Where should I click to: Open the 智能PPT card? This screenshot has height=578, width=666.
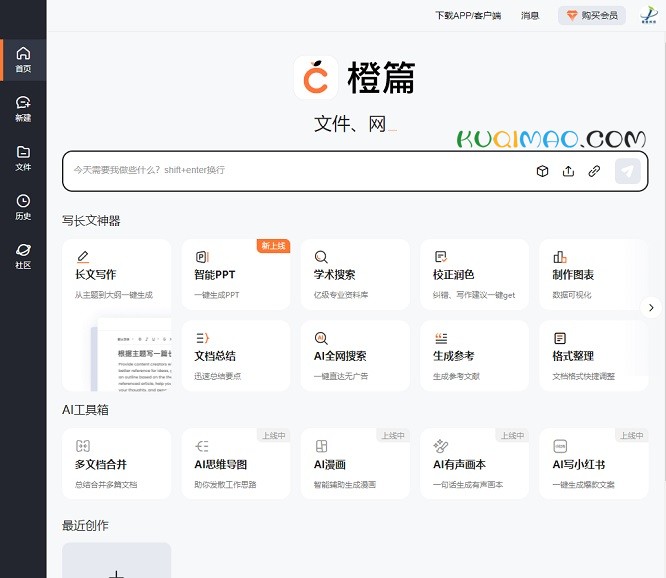[236, 274]
